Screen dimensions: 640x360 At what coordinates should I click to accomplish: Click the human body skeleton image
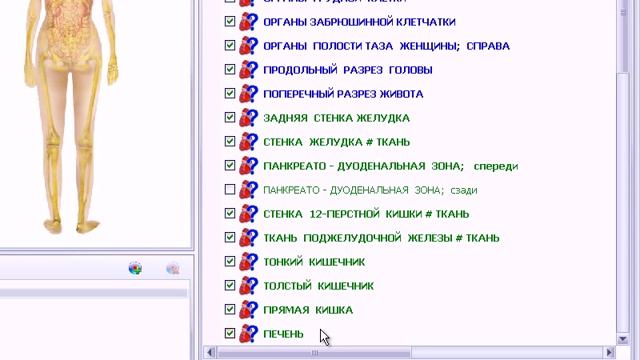coord(71,116)
